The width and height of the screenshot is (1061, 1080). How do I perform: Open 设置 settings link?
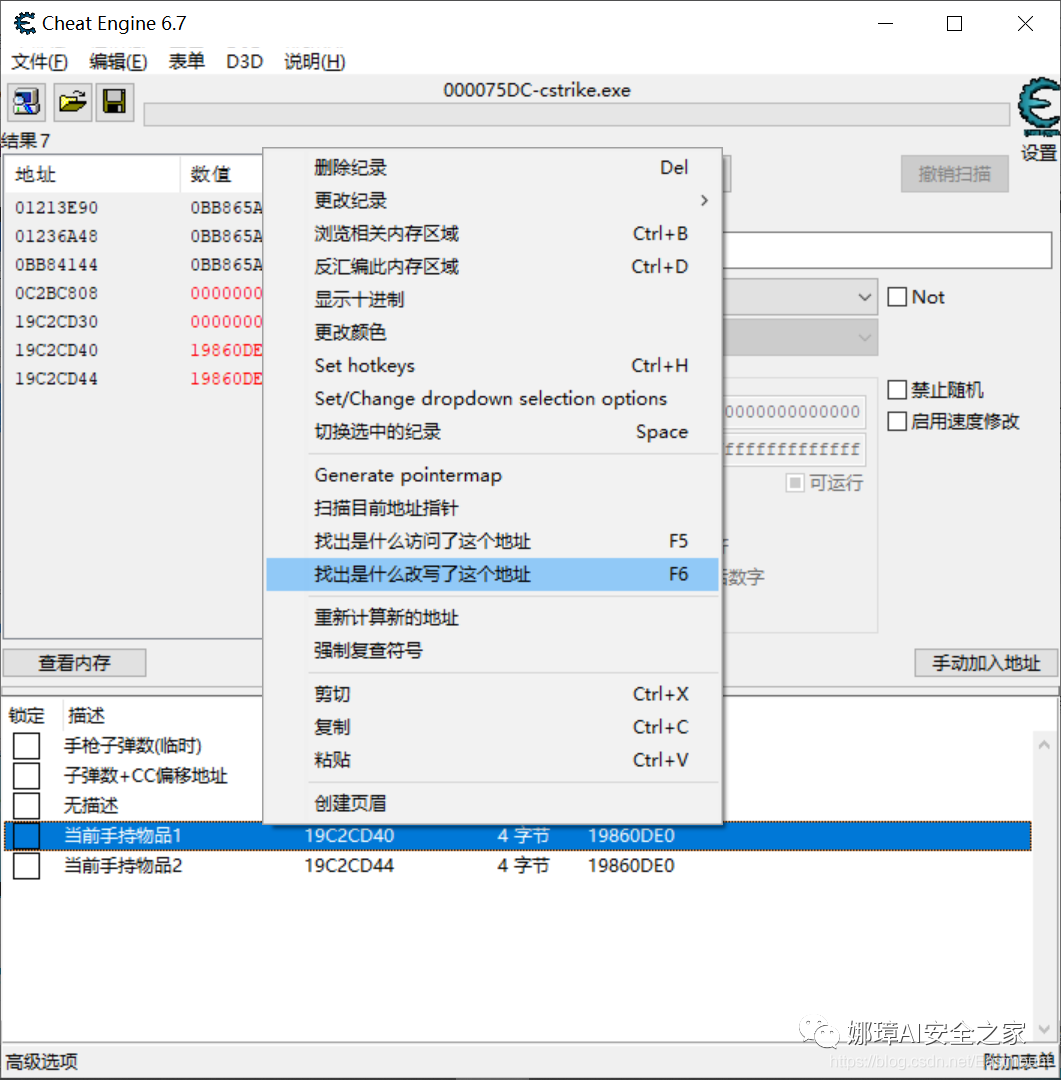click(x=1039, y=153)
